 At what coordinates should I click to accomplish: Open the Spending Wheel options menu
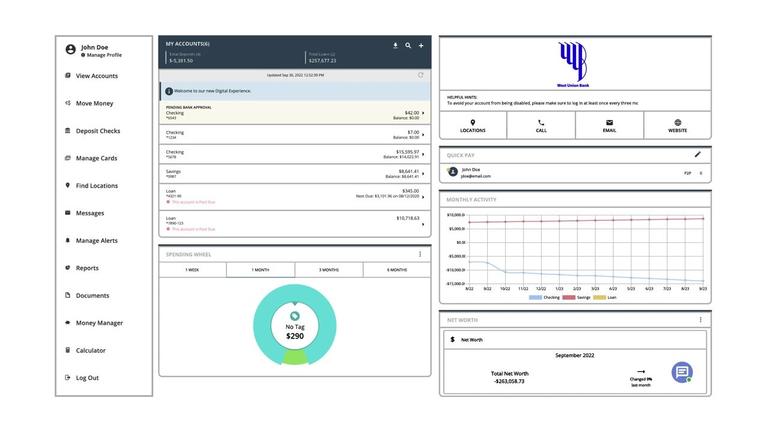point(420,254)
